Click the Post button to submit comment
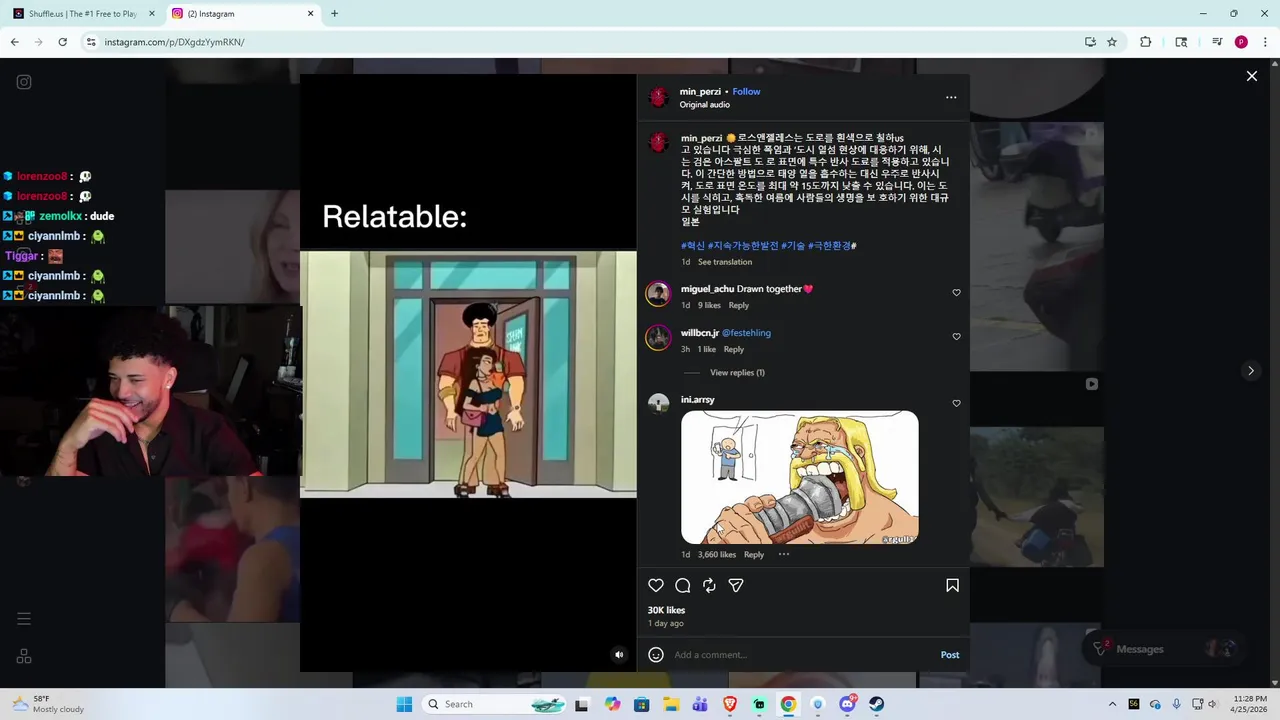The height and width of the screenshot is (720, 1280). (x=950, y=655)
